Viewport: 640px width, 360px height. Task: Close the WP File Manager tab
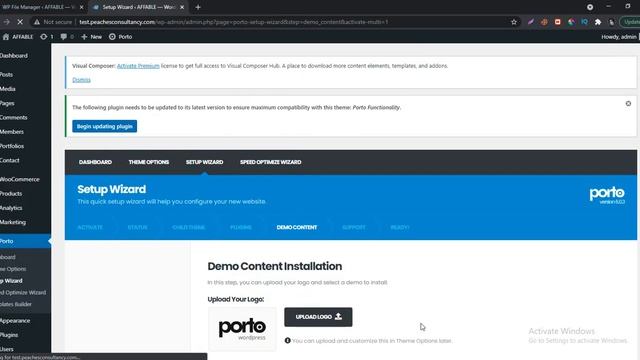82,7
